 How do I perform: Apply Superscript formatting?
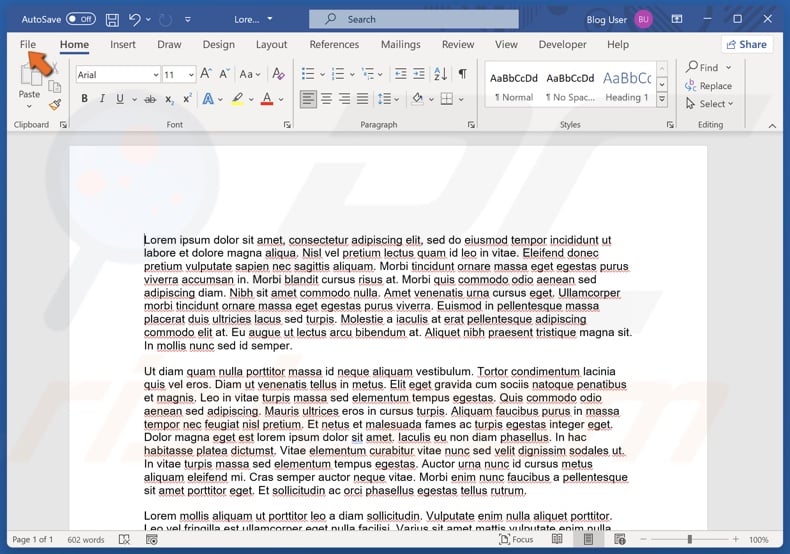[187, 99]
